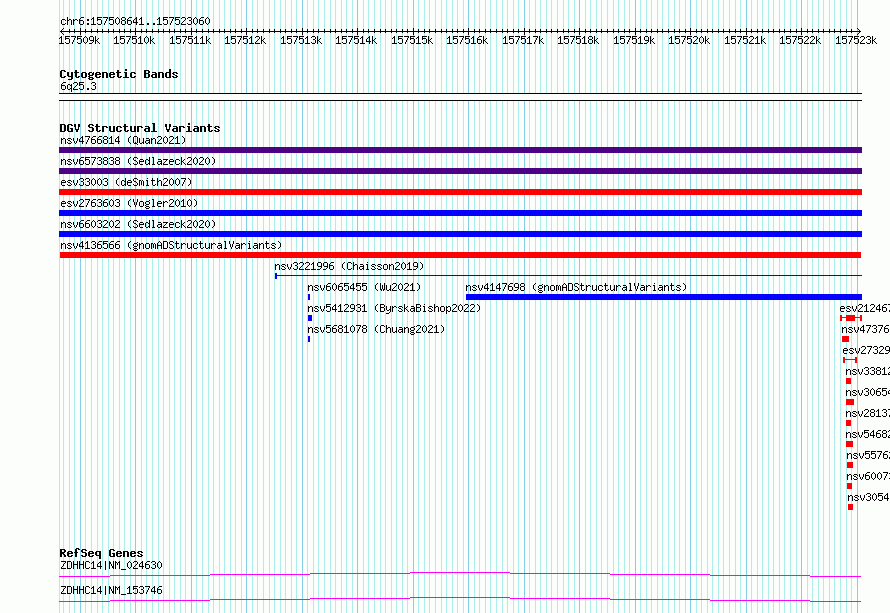Click the 157523k ruler position

pos(856,40)
